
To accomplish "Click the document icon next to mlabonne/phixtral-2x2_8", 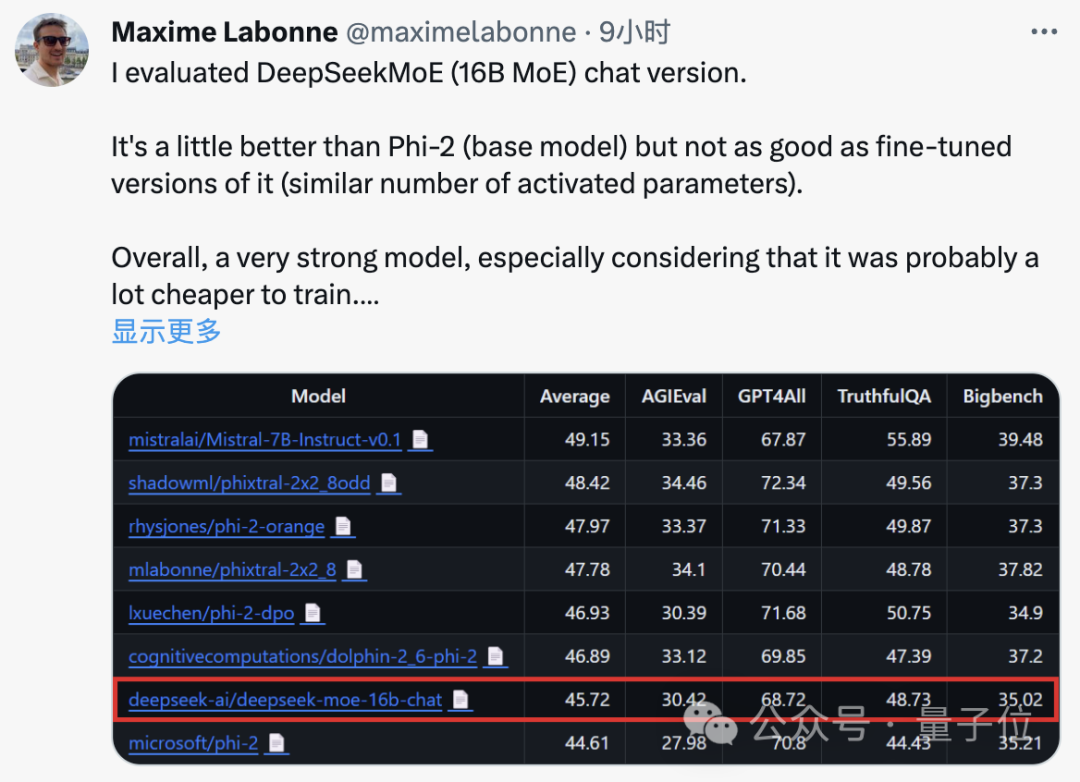I will (354, 570).
